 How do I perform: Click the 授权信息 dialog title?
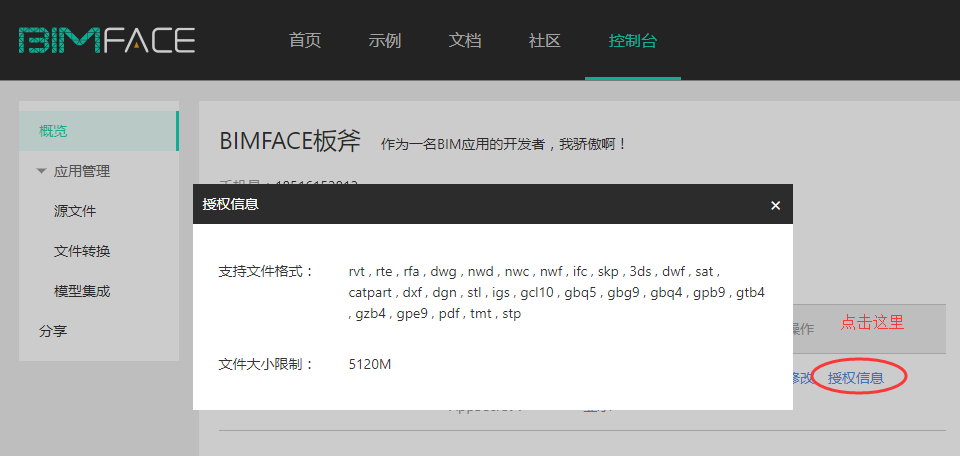click(230, 204)
